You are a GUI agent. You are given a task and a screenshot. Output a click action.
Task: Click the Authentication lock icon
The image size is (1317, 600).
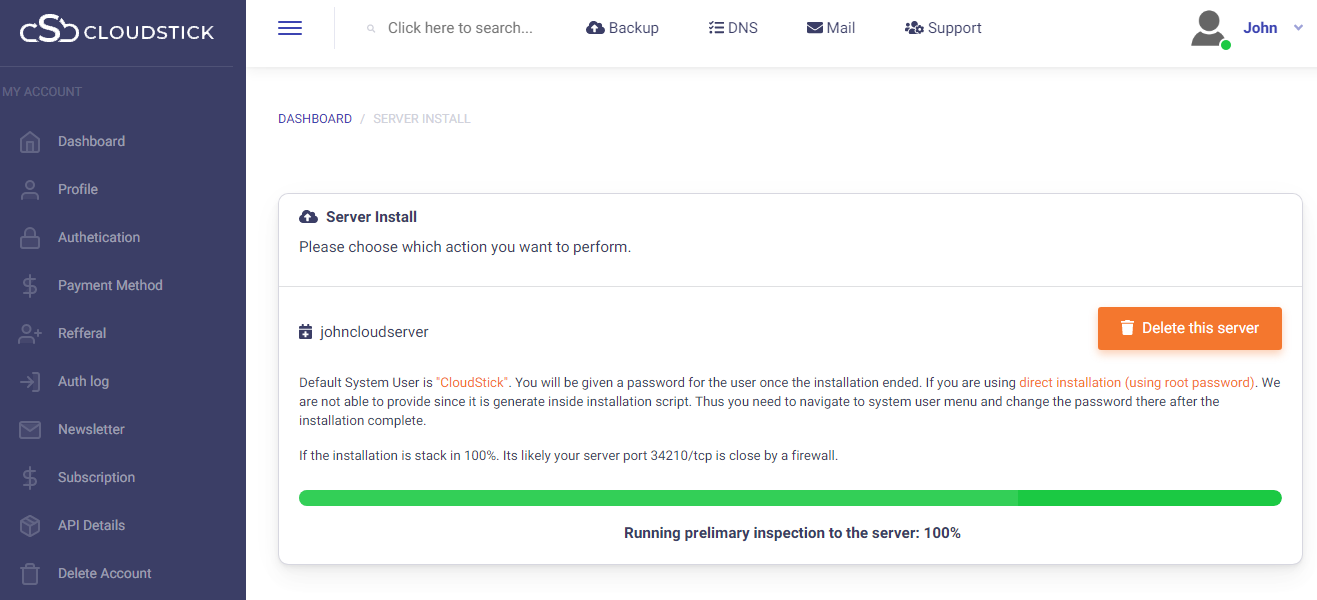coord(30,238)
